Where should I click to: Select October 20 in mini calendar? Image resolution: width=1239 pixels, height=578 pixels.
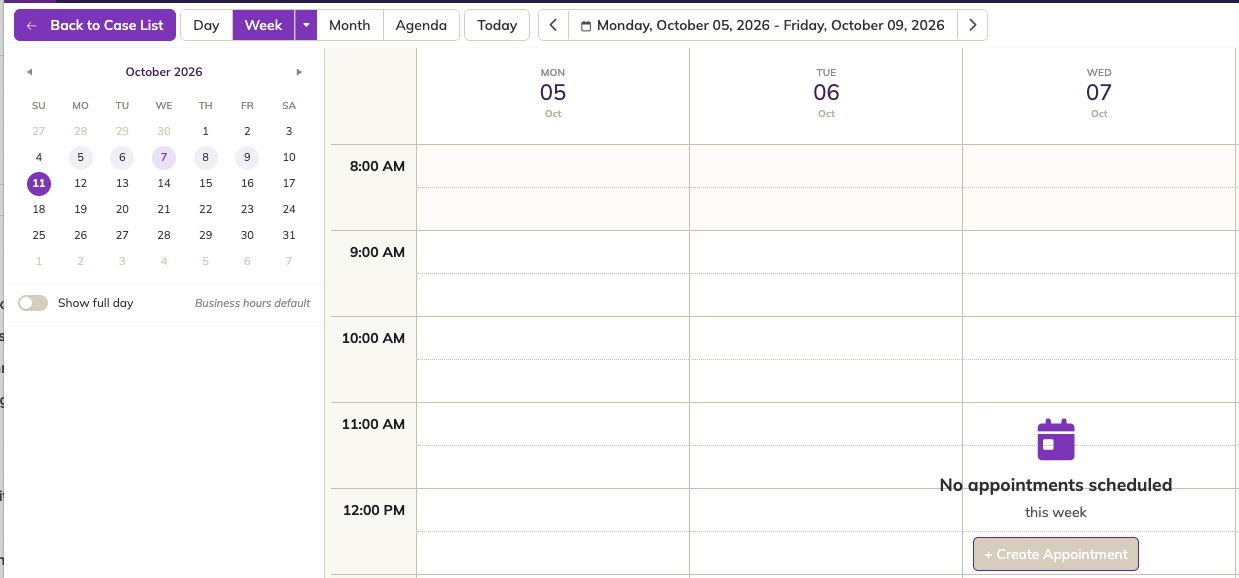pyautogui.click(x=122, y=209)
